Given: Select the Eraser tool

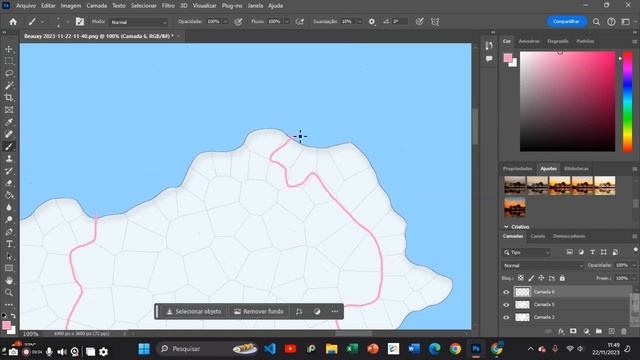Looking at the screenshot, I should click(x=9, y=183).
